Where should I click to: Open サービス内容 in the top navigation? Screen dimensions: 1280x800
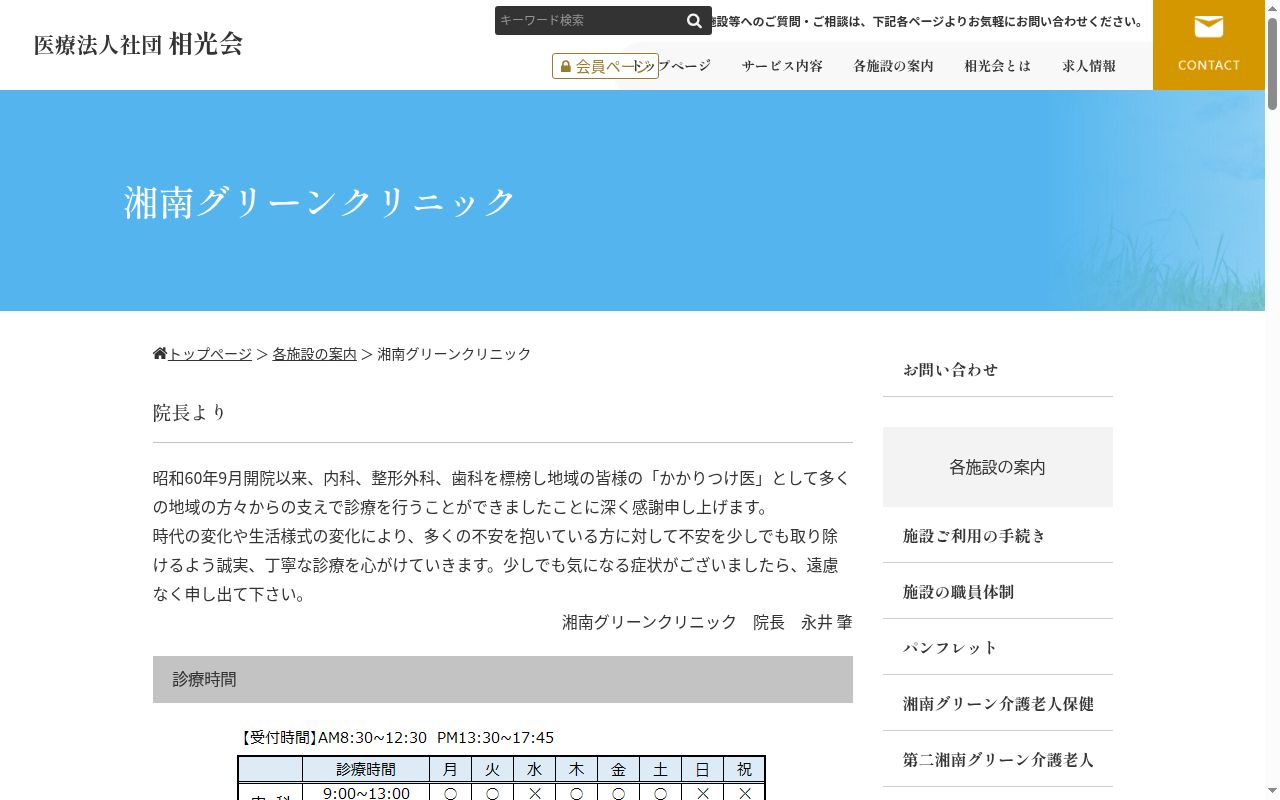tap(782, 66)
